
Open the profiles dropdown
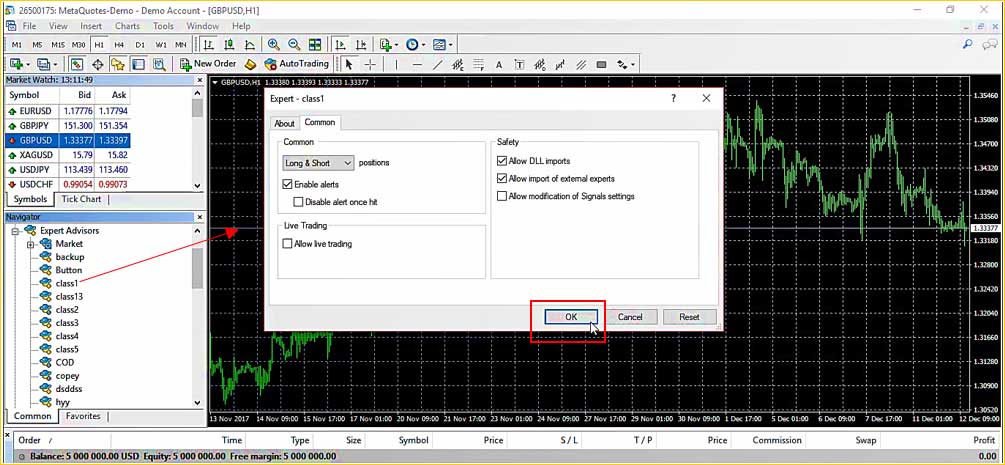[x=47, y=64]
